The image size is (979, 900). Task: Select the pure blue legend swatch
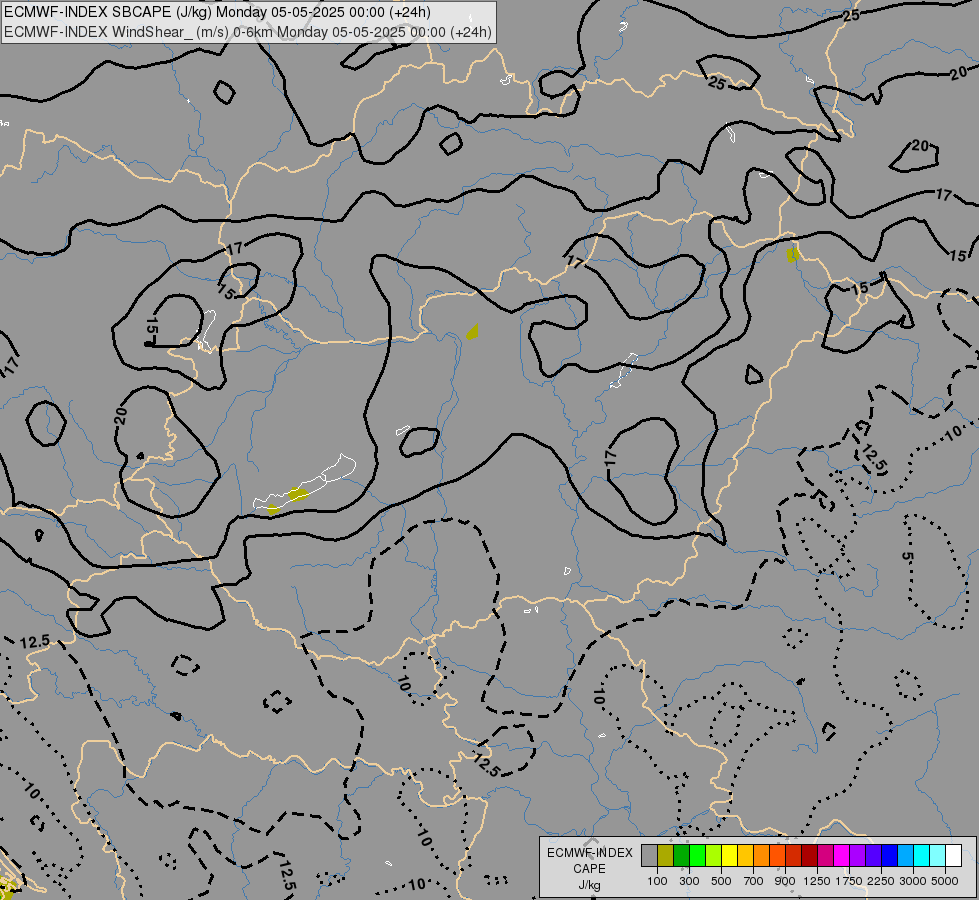click(x=889, y=856)
